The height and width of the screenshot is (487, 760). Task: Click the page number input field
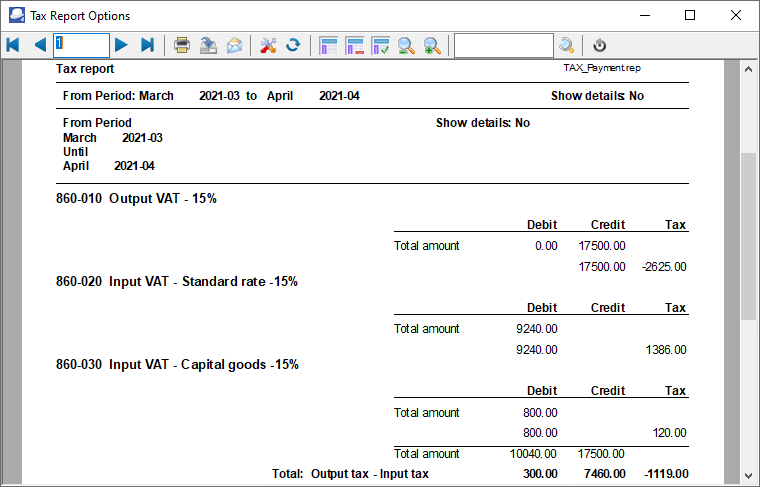tap(81, 45)
